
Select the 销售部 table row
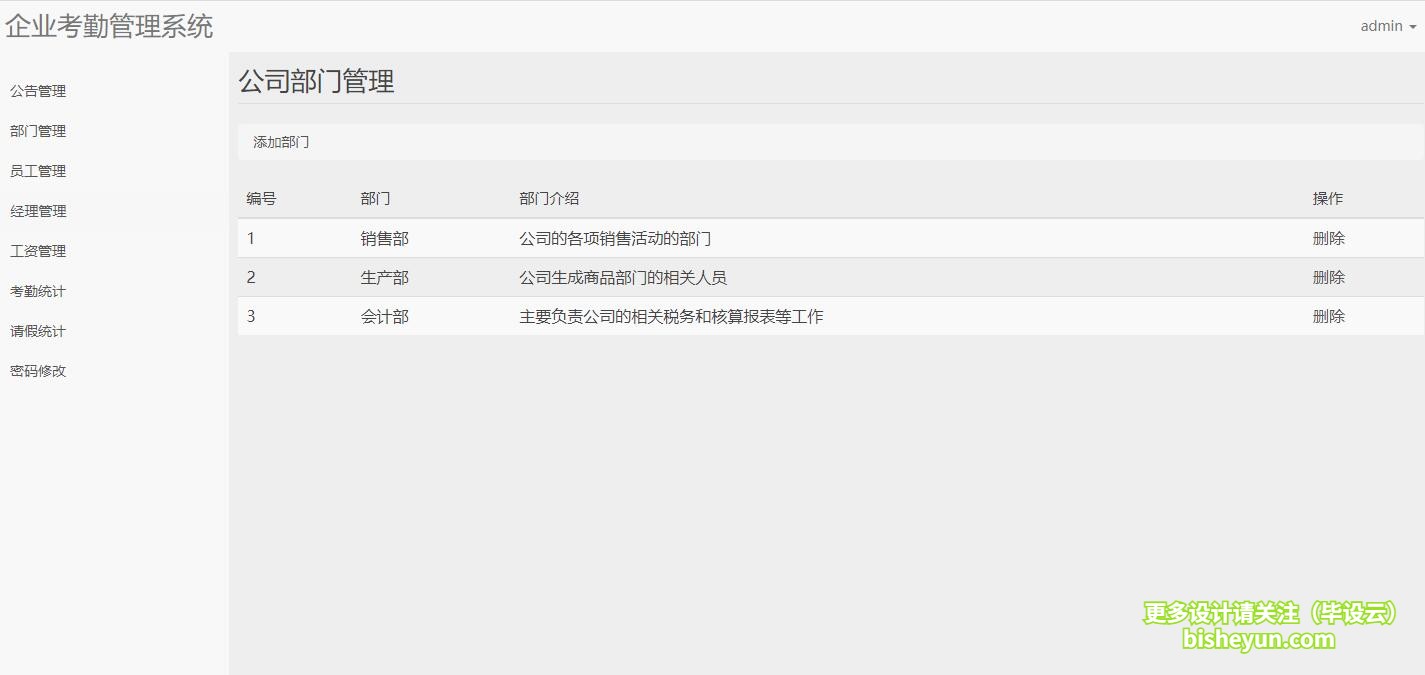700,238
